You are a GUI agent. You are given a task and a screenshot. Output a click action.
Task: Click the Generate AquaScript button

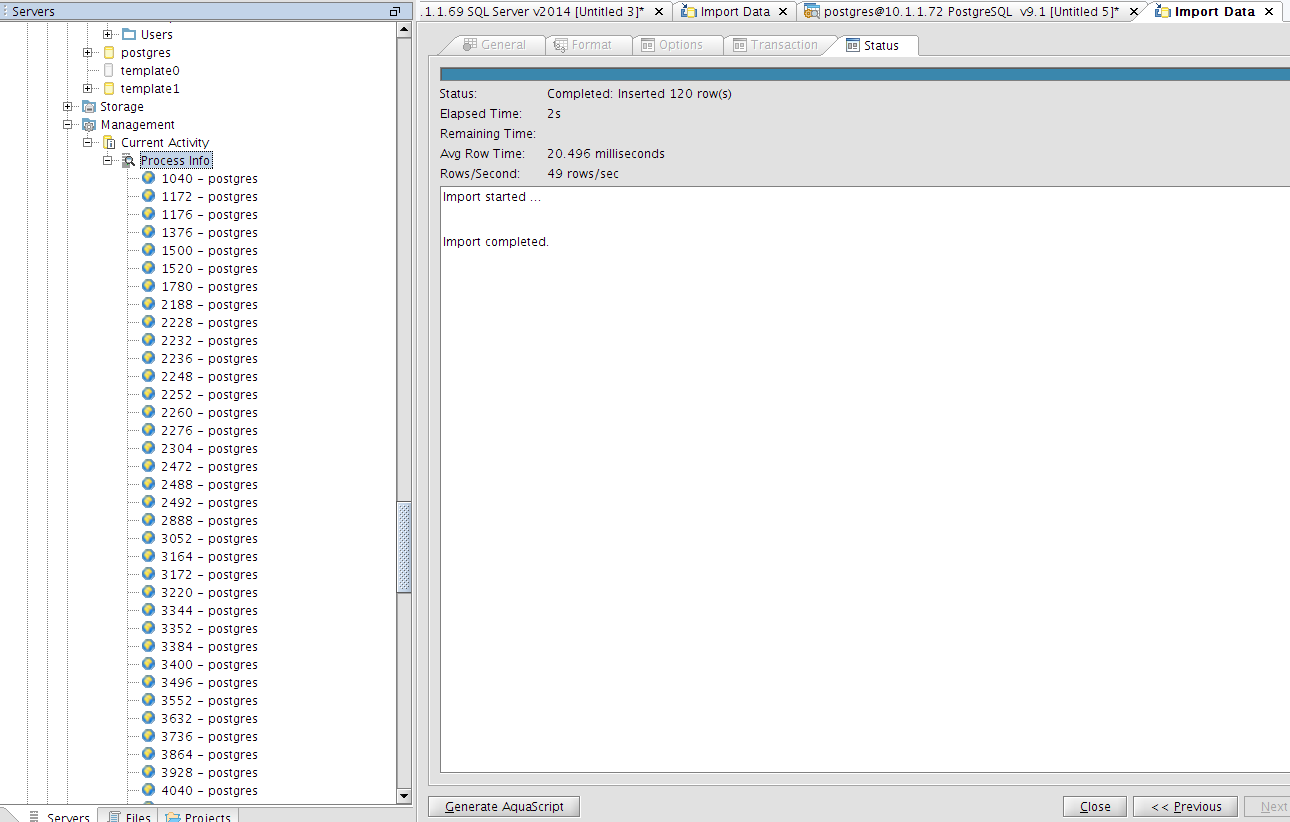[504, 807]
